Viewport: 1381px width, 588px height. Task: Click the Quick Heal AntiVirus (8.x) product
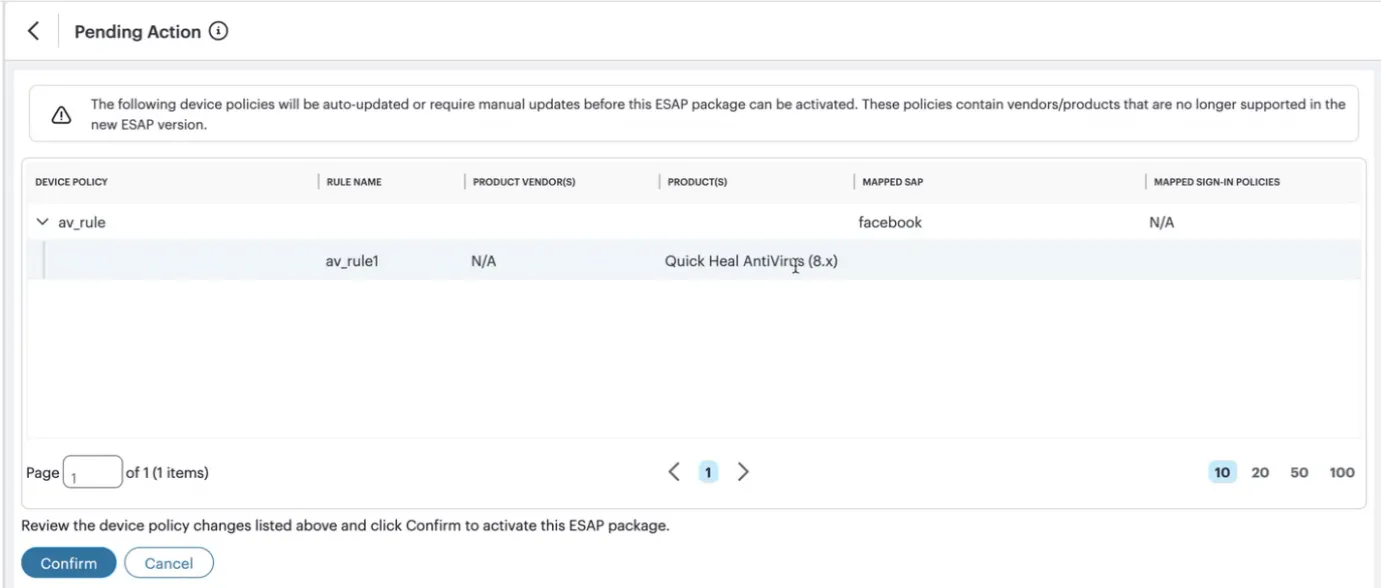pos(751,262)
